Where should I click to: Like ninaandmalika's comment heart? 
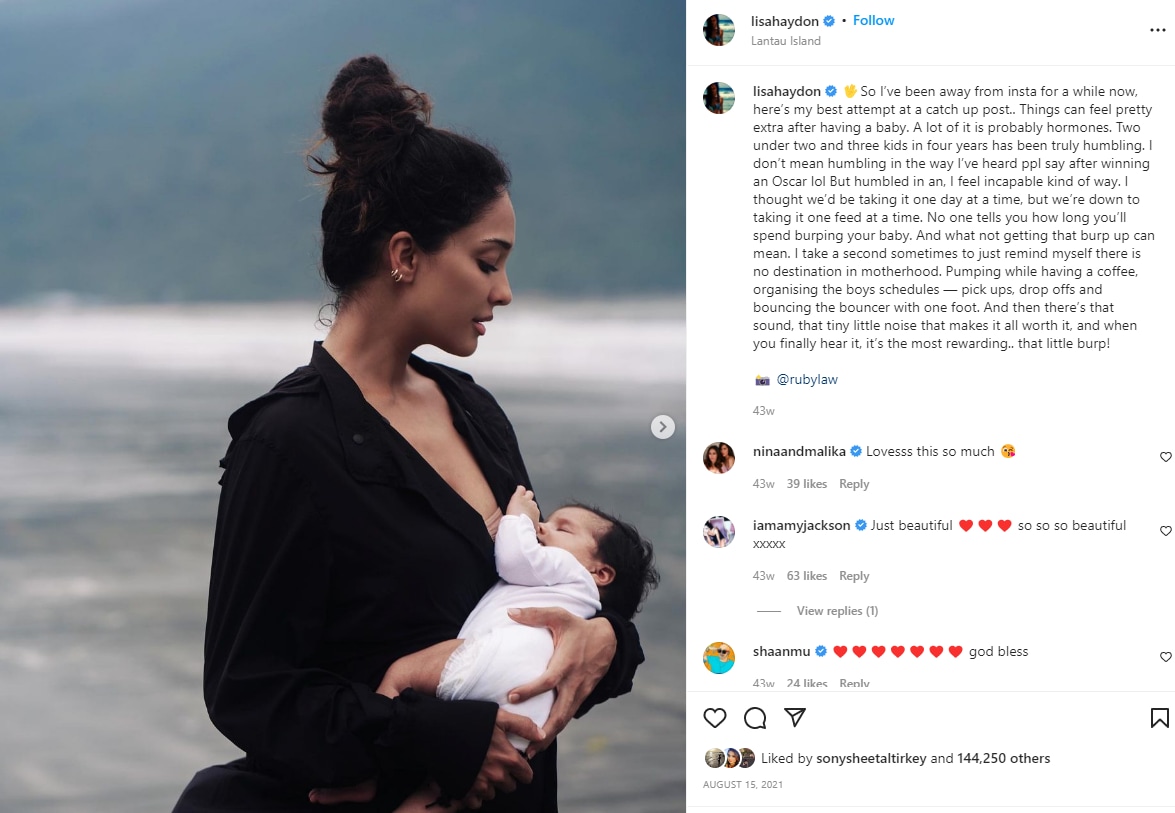click(1165, 457)
